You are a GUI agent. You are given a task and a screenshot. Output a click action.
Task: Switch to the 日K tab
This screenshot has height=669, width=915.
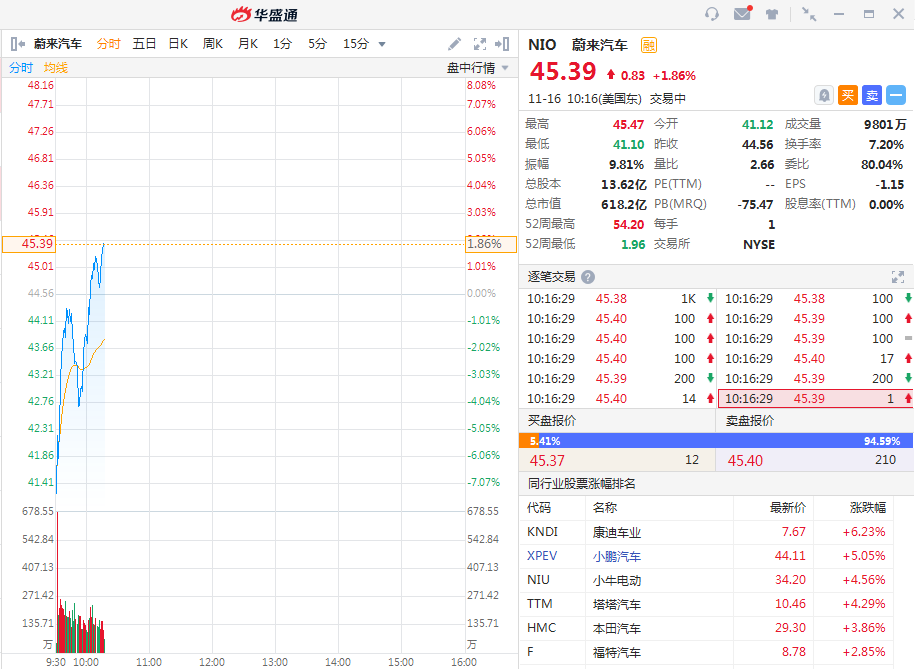(178, 44)
